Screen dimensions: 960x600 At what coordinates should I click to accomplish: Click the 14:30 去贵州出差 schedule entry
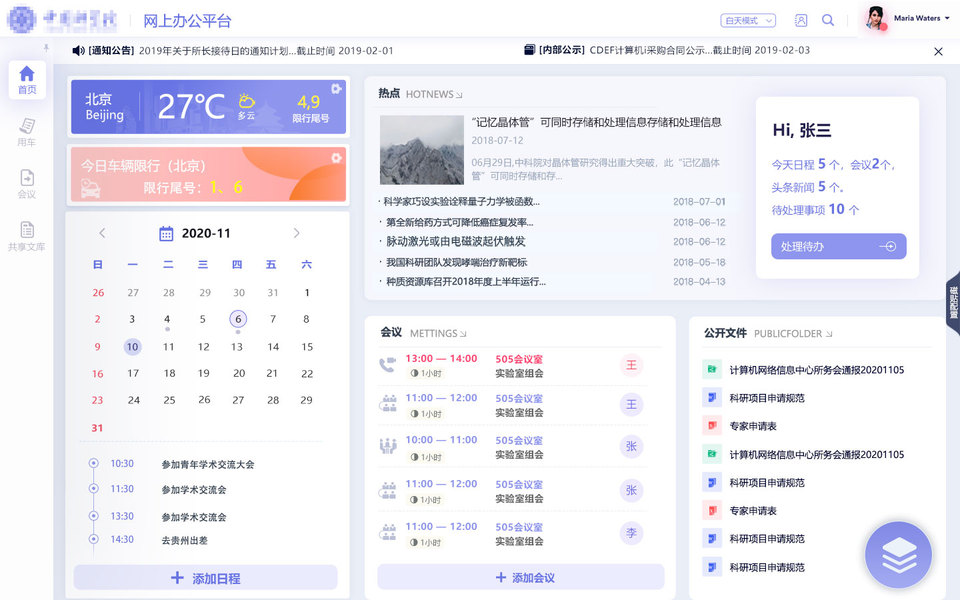pos(159,540)
